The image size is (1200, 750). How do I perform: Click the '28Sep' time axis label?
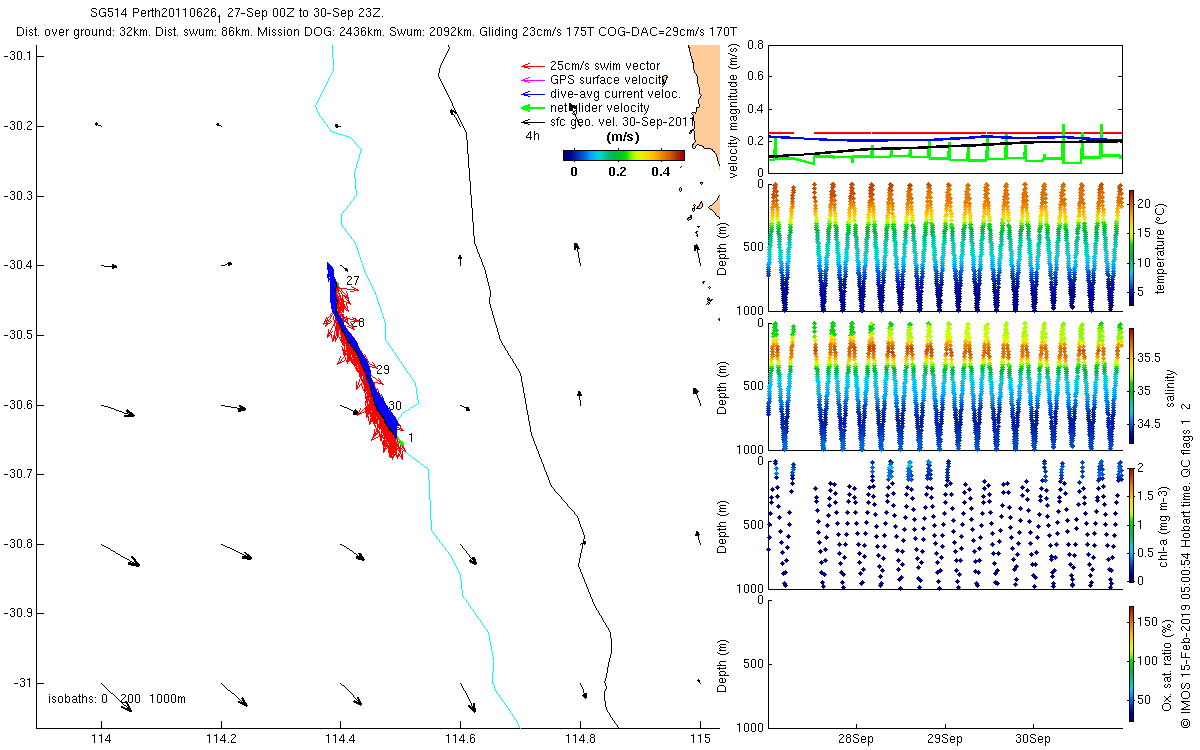[x=857, y=740]
